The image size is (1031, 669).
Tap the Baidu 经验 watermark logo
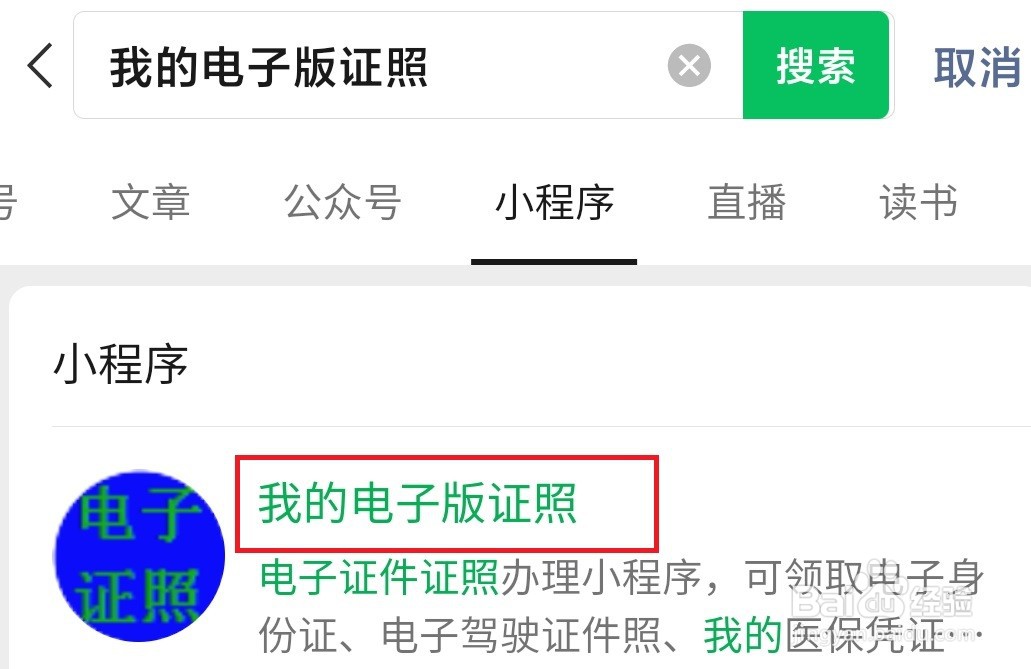[881, 597]
